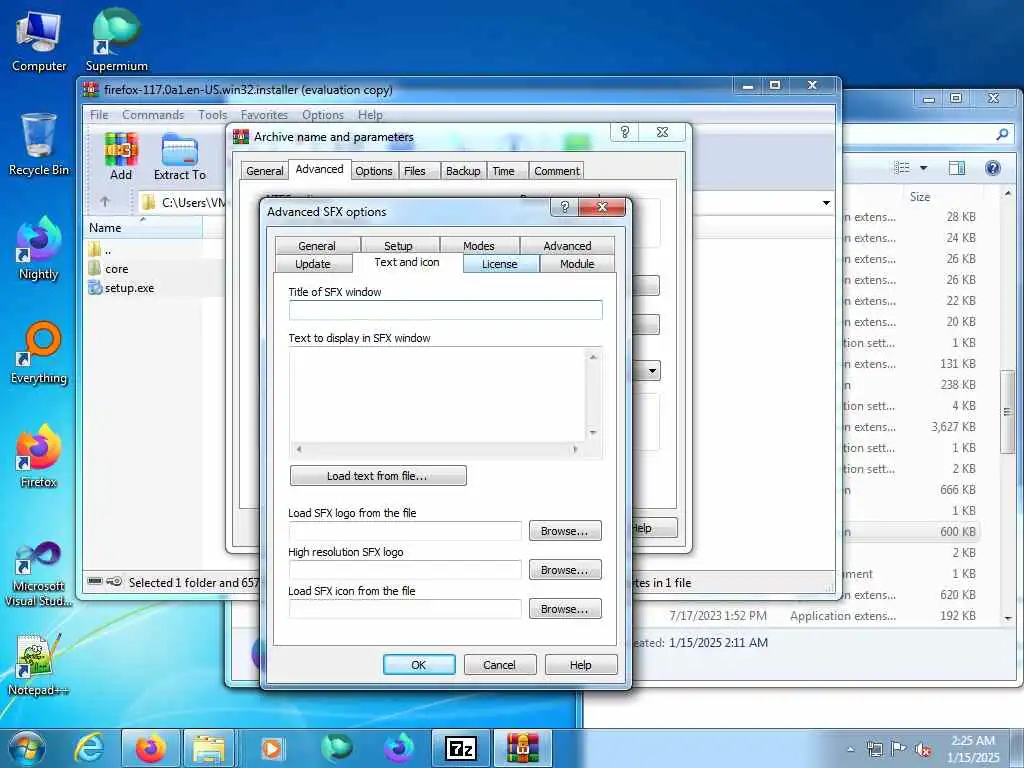This screenshot has width=1024, height=768.
Task: Click the Load SFX icon path field
Action: pos(405,609)
